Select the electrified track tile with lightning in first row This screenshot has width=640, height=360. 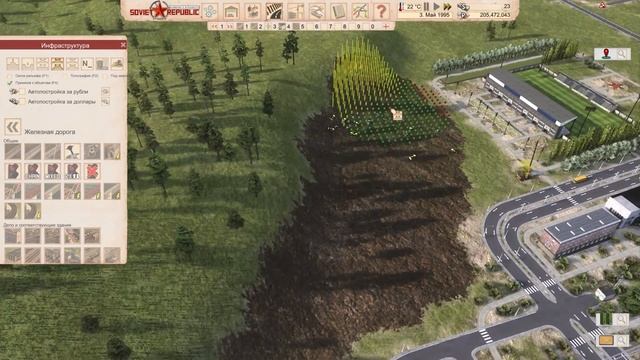112,151
